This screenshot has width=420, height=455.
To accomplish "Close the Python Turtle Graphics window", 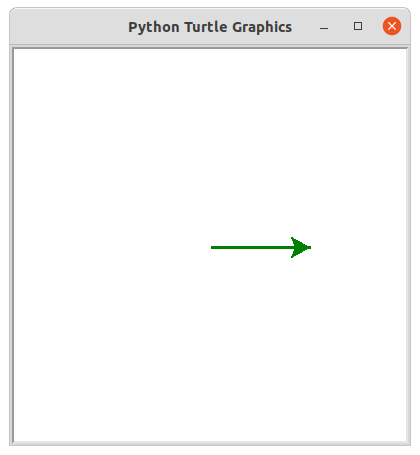I will (392, 26).
